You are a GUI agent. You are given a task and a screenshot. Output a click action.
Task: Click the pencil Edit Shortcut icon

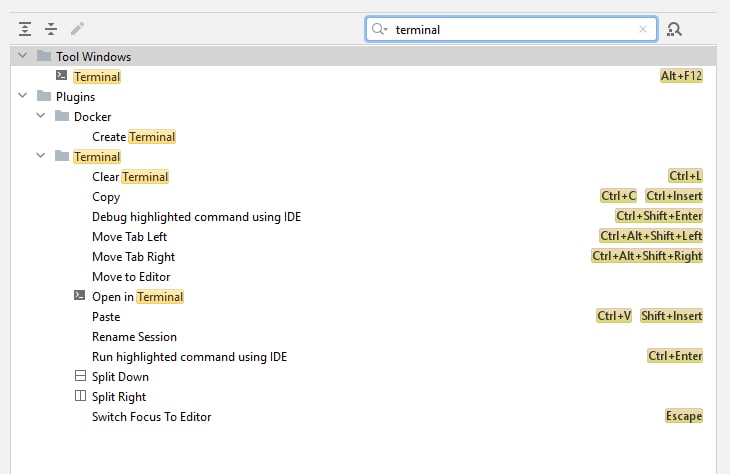77,29
